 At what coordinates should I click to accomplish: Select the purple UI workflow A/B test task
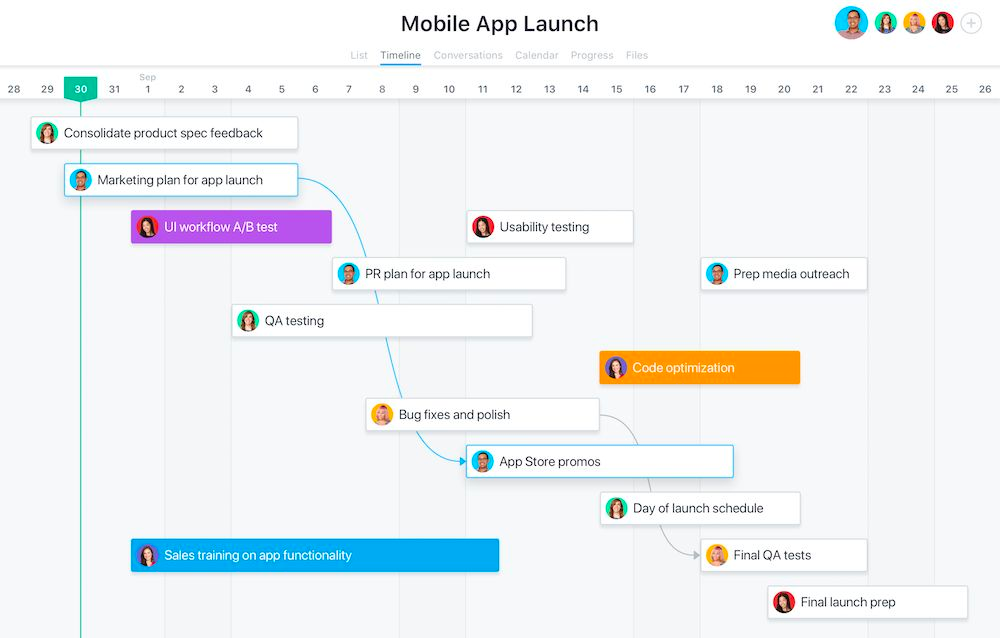(x=232, y=227)
